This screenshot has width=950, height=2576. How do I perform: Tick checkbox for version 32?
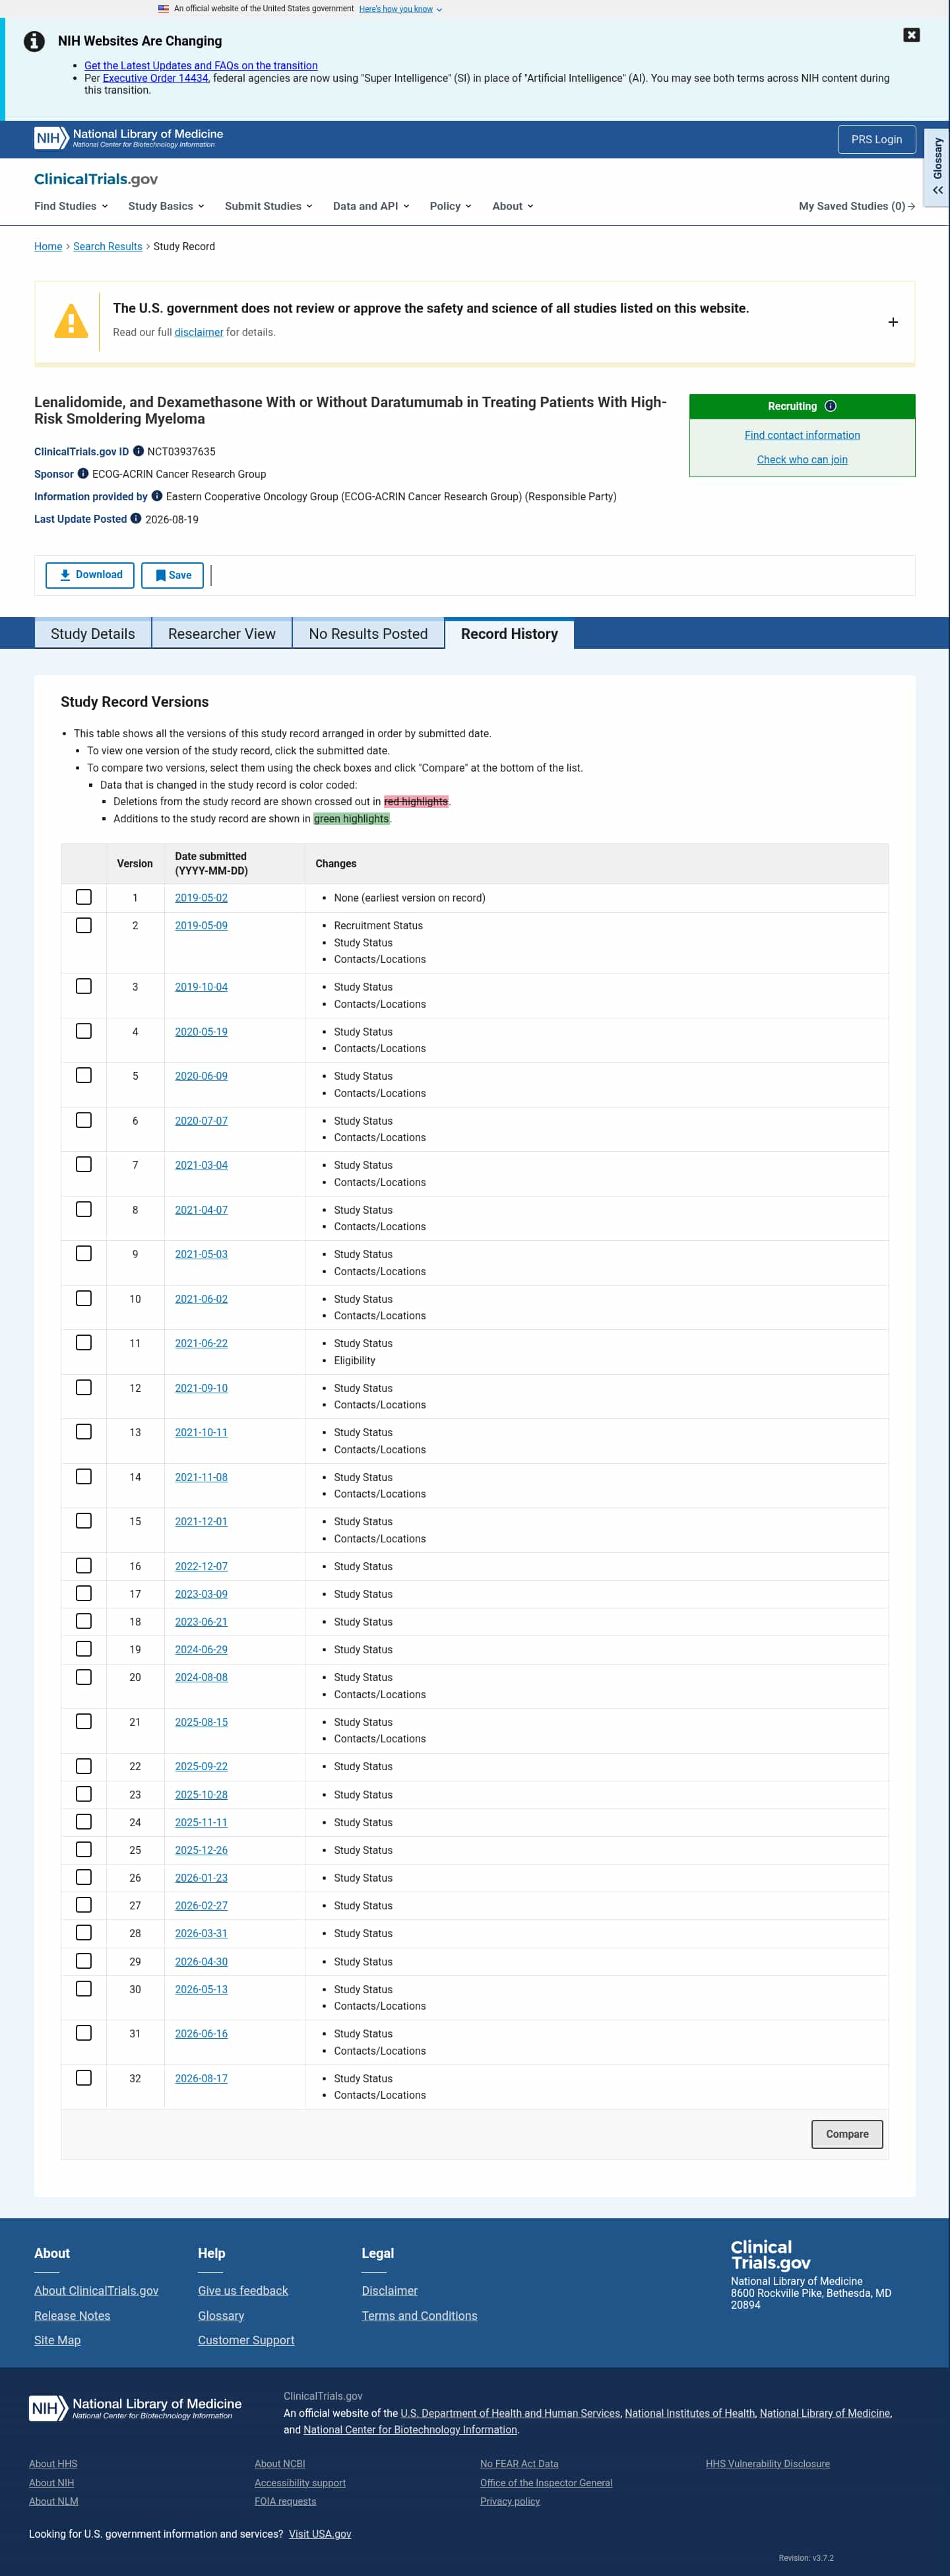[84, 2078]
